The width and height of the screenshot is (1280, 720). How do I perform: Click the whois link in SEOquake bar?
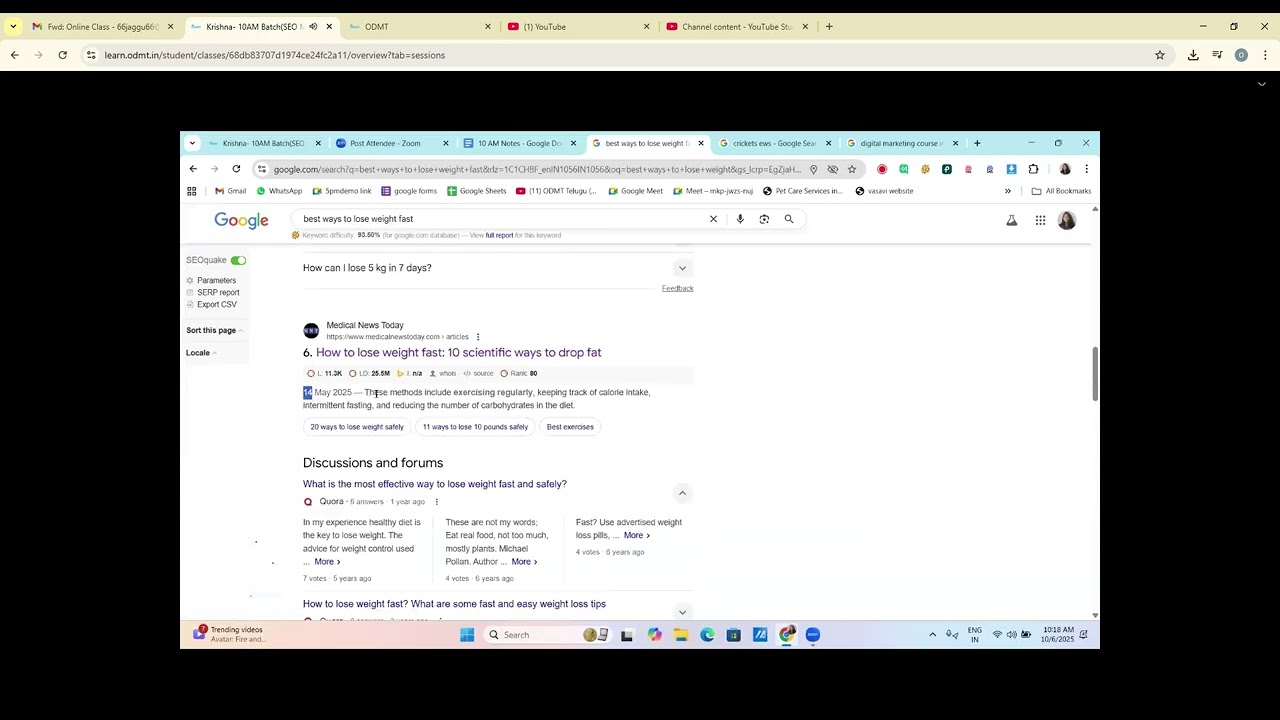coord(443,373)
